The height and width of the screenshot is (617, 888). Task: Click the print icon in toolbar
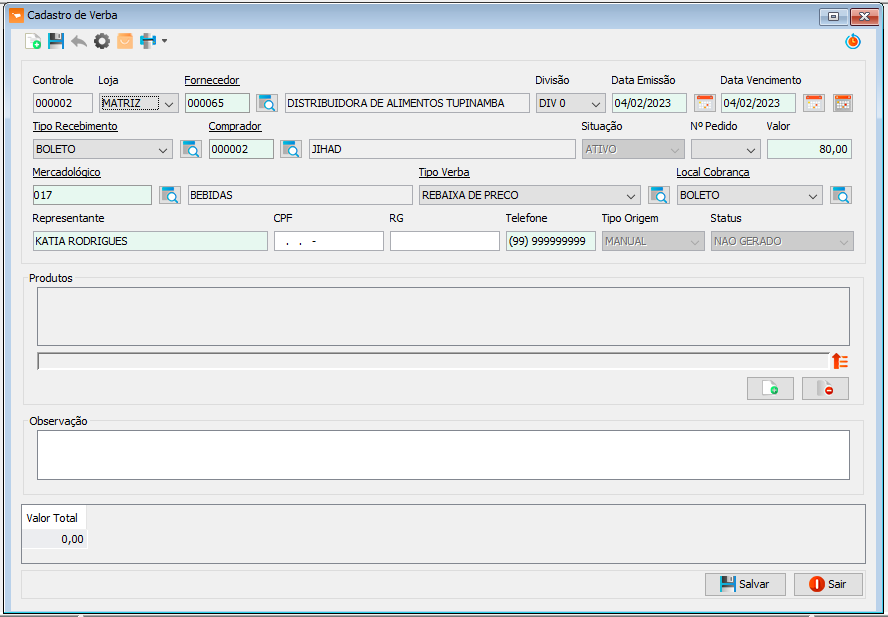pyautogui.click(x=148, y=41)
